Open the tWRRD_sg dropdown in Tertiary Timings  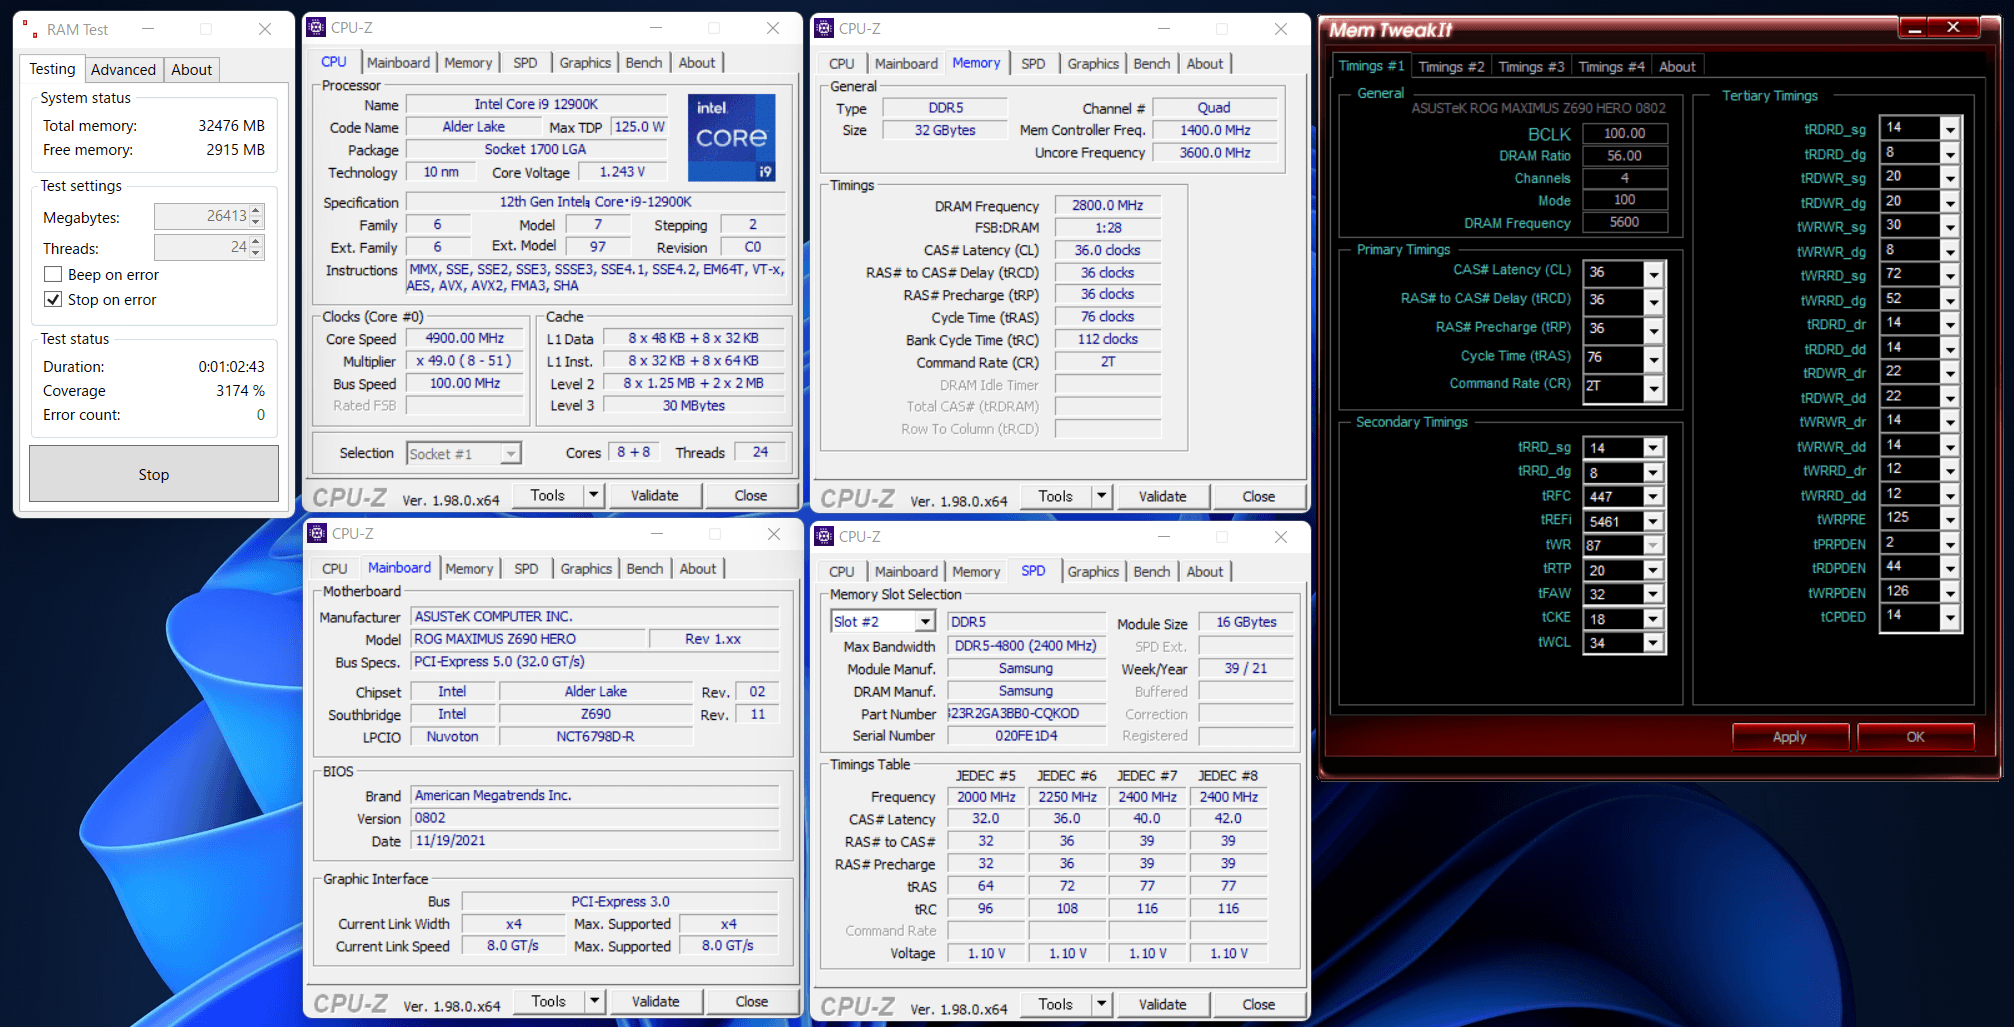(x=1949, y=275)
